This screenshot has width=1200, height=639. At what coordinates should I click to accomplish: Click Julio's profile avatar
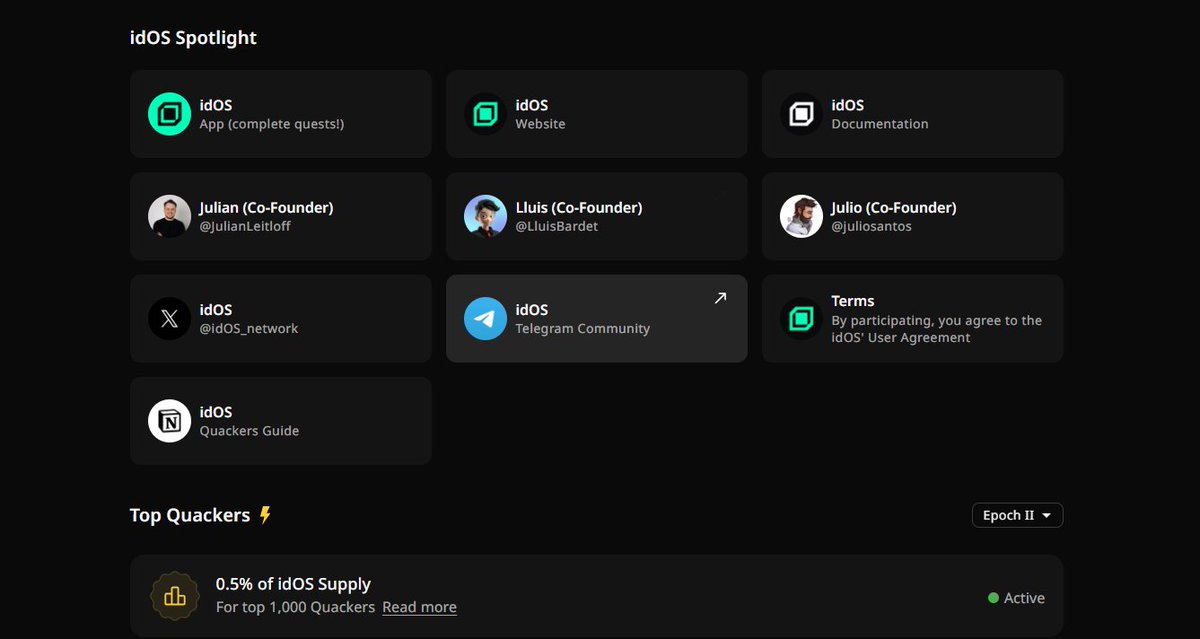click(801, 216)
